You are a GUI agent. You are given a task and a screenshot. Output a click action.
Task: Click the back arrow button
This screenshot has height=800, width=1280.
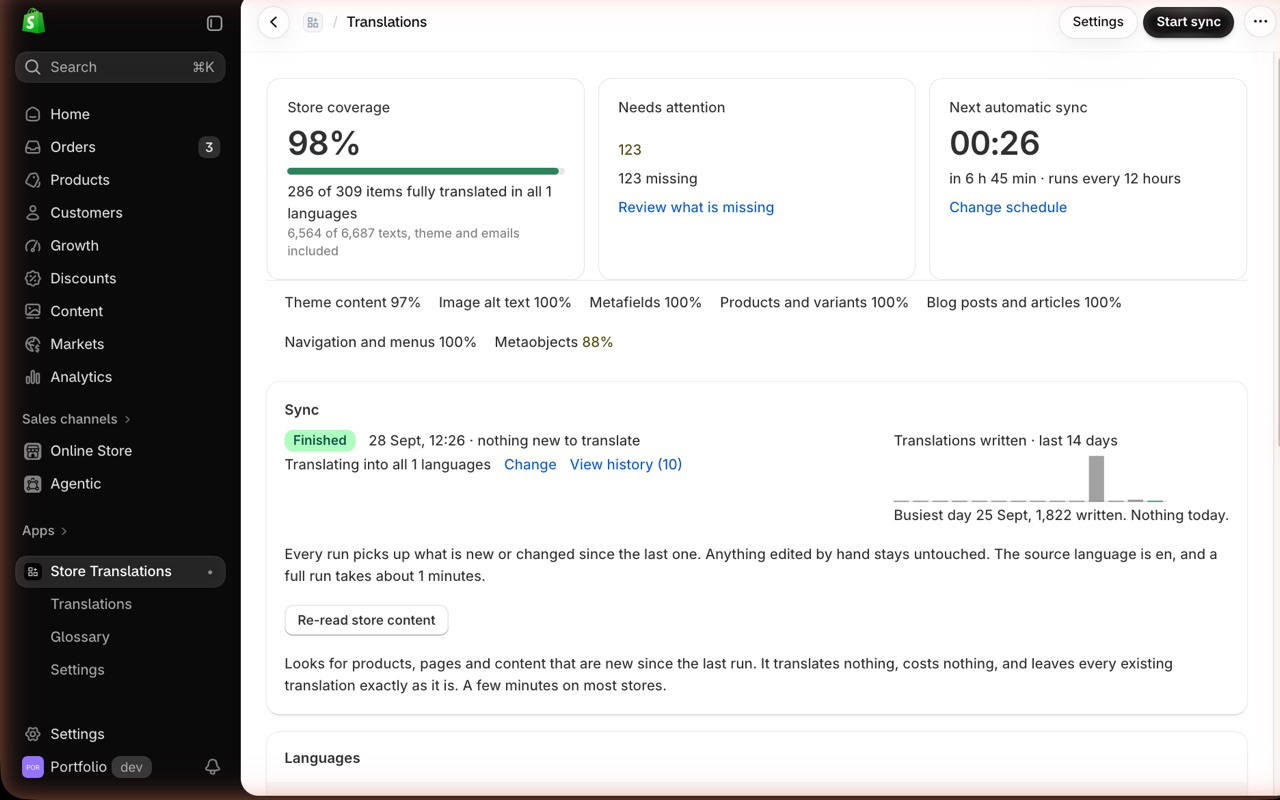click(273, 22)
